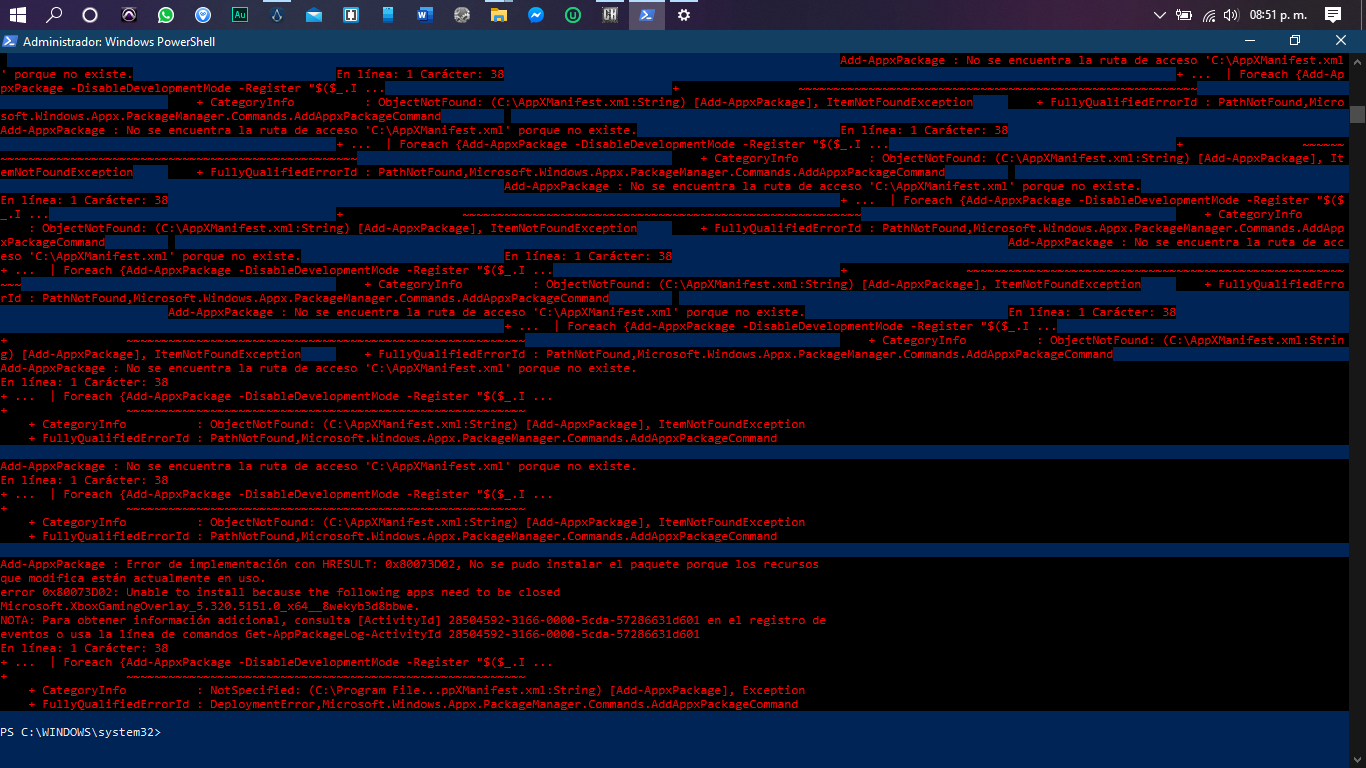The width and height of the screenshot is (1366, 768).
Task: Open the Windows Start menu
Action: pos(18,15)
